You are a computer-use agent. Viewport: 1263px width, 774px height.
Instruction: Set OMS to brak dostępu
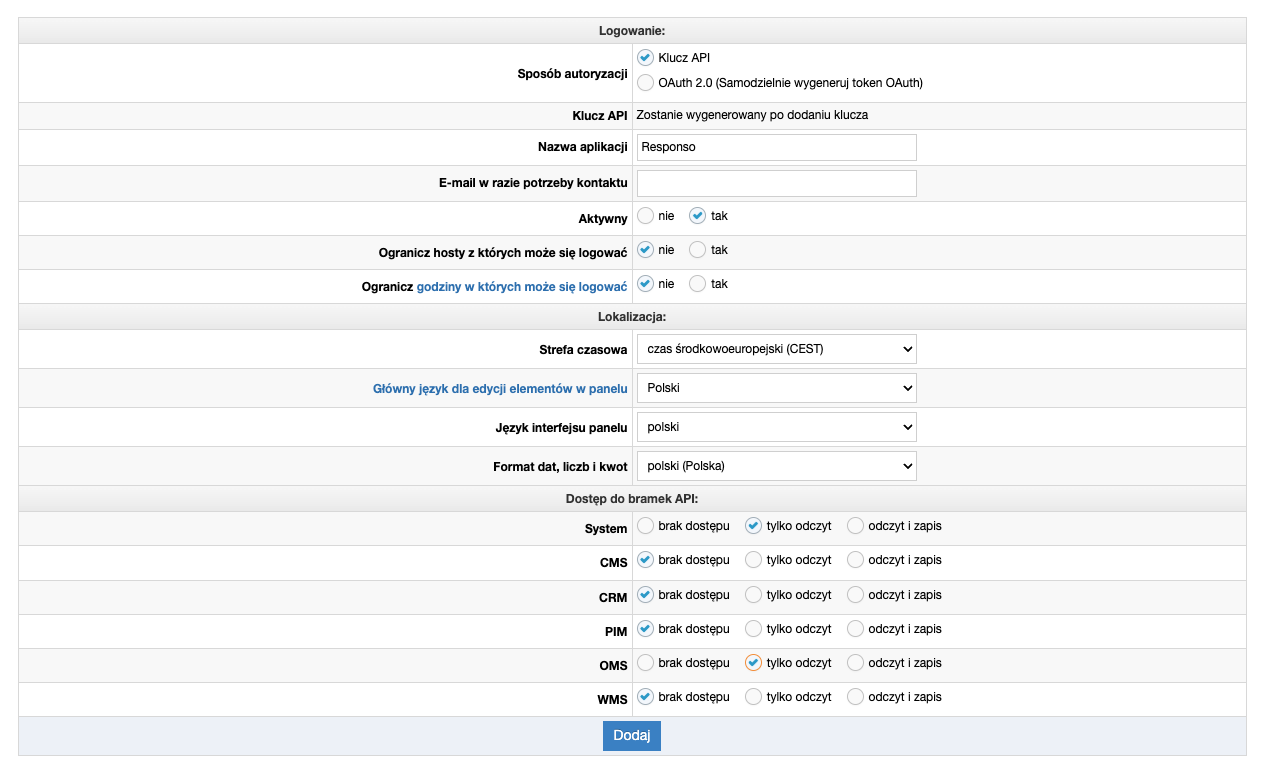click(646, 663)
